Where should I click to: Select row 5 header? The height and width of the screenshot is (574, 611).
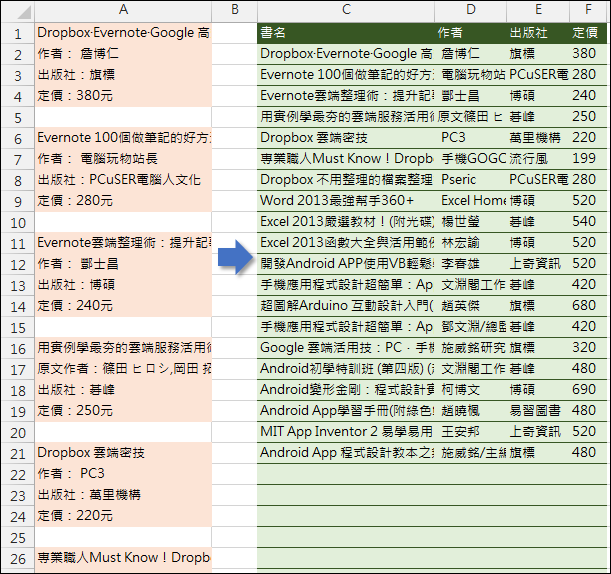pyautogui.click(x=18, y=117)
